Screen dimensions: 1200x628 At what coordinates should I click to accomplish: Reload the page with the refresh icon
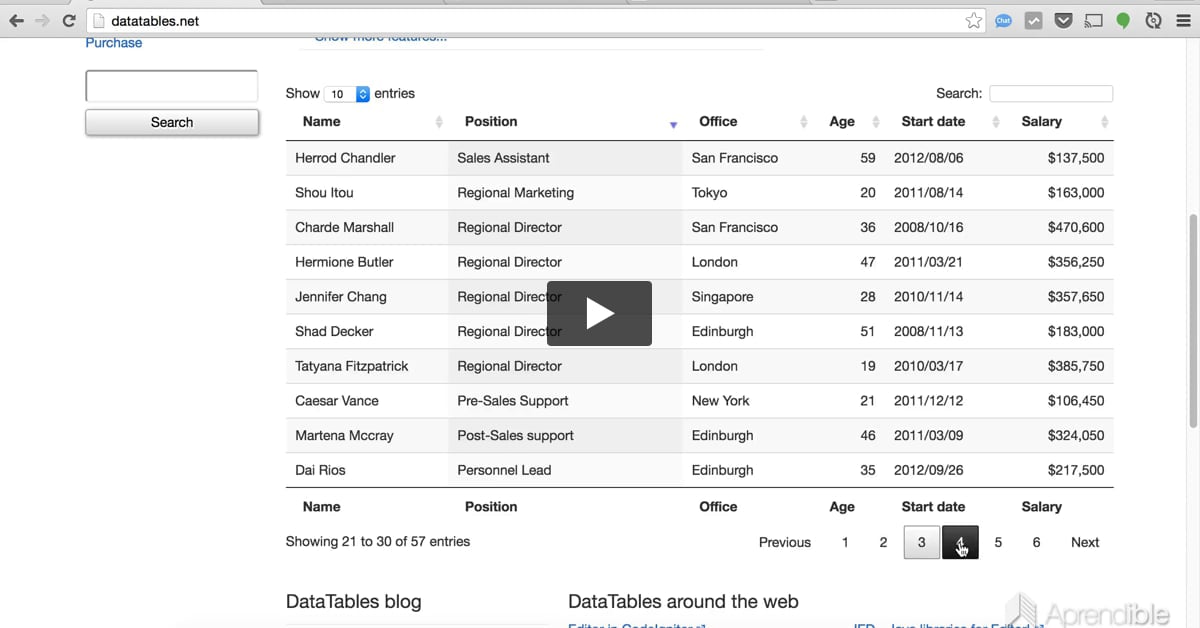[68, 20]
